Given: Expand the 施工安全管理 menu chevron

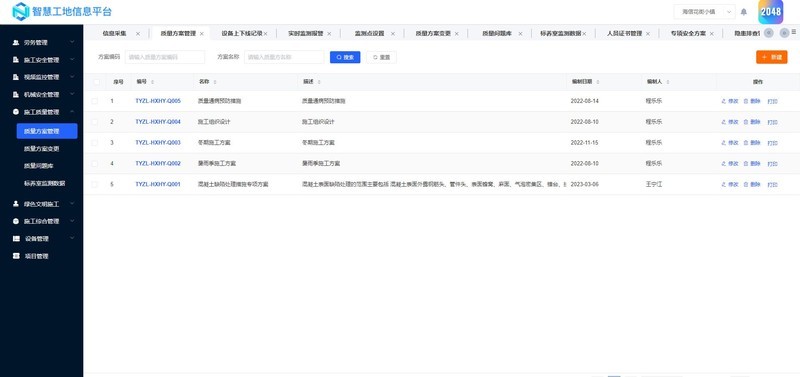Looking at the screenshot, I should [x=72, y=60].
